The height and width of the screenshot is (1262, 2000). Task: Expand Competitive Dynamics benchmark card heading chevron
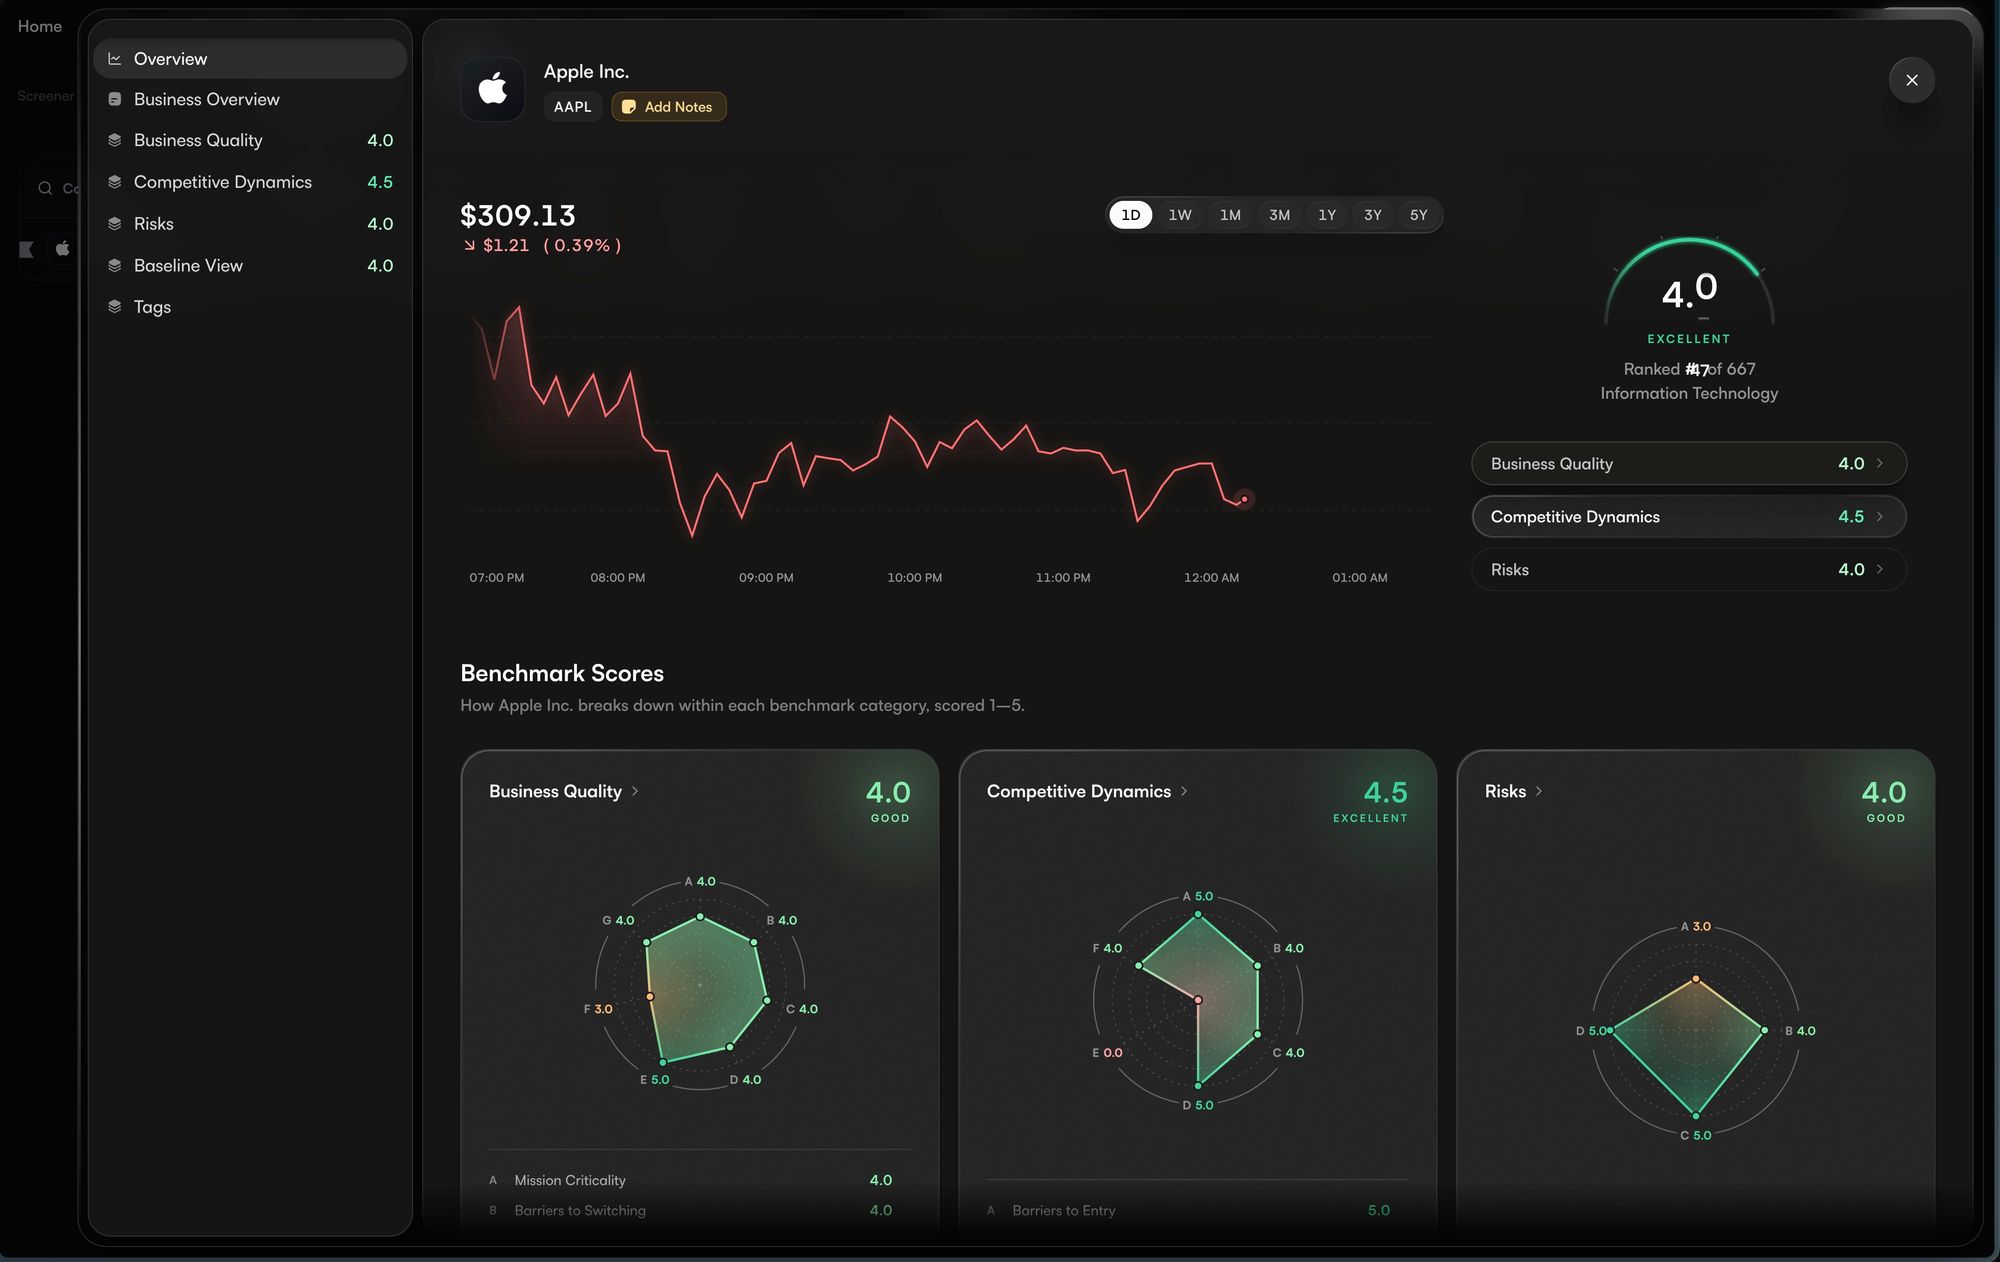coord(1184,792)
